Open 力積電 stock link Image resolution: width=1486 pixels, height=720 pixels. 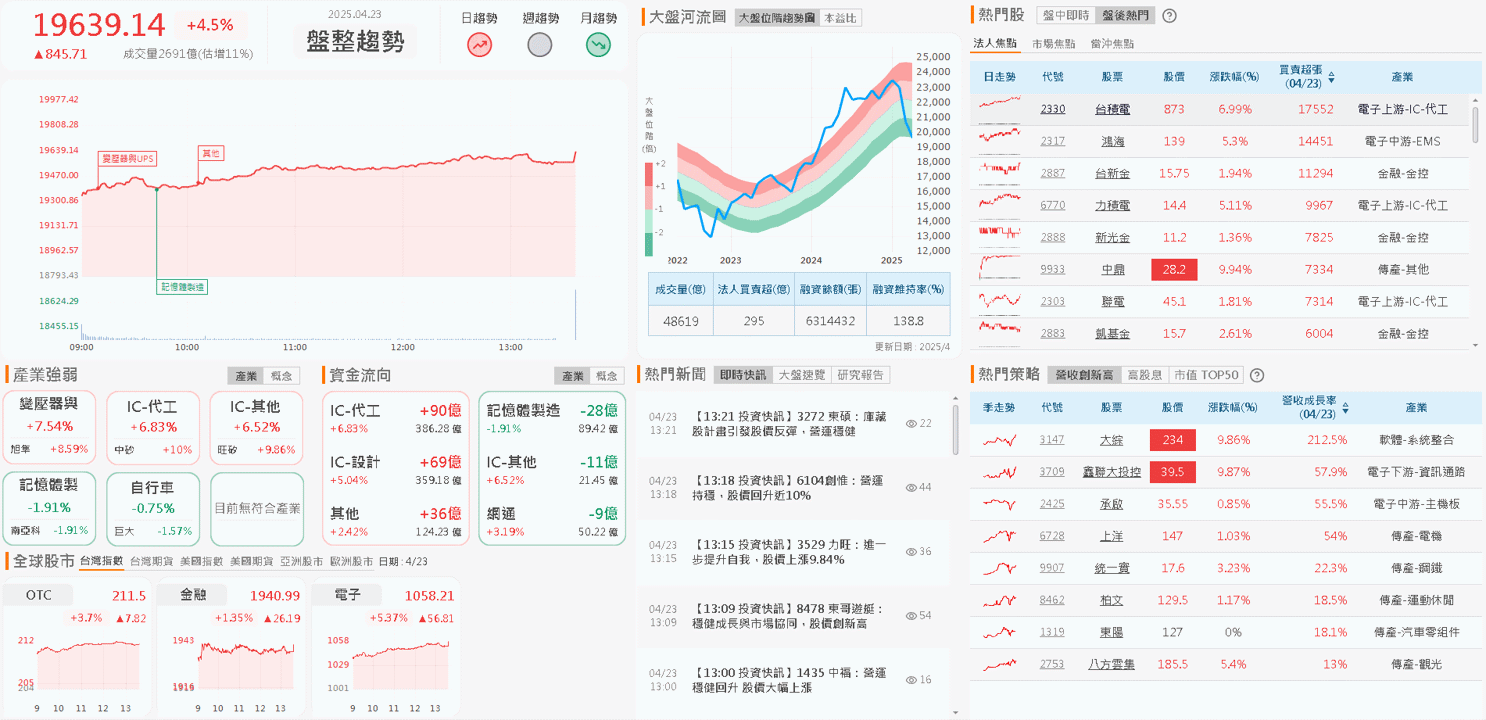pos(1112,205)
